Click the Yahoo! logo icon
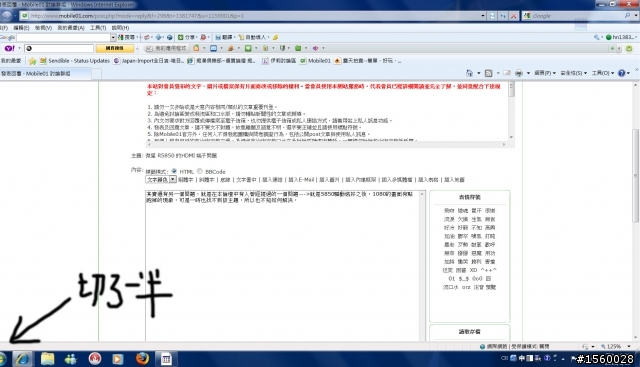 click(9, 48)
